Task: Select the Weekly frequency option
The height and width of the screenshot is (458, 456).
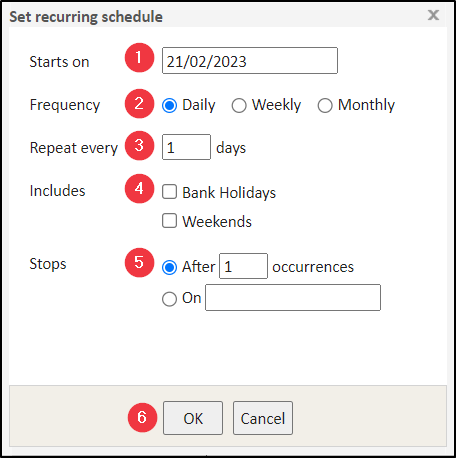Action: [239, 106]
